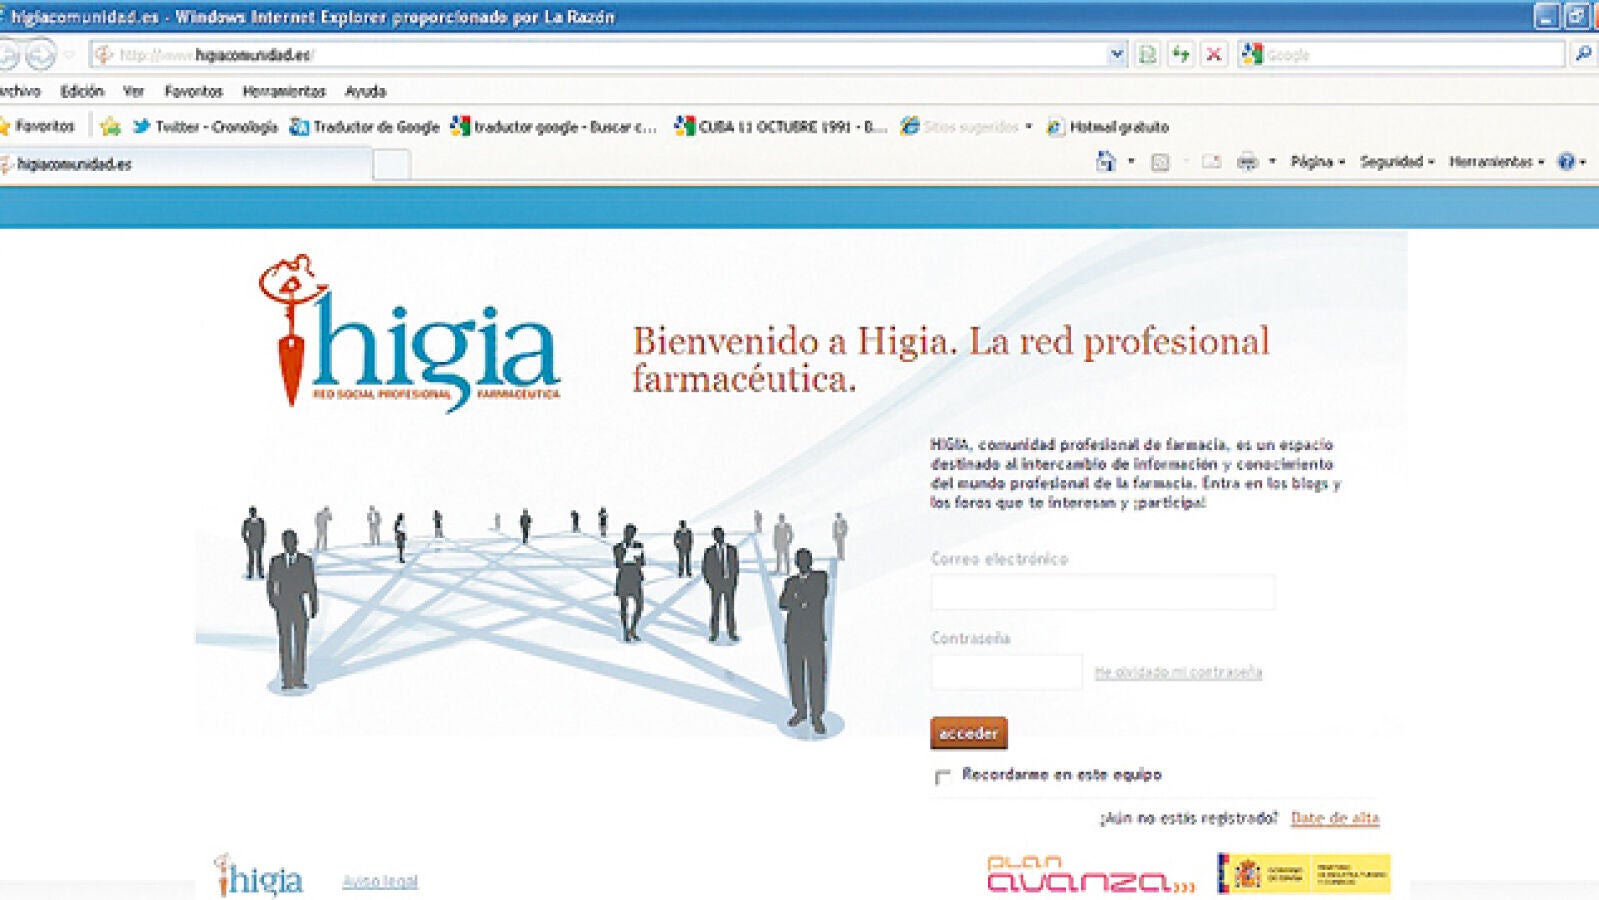Select the higiacomunidad.es tab
1599x900 pixels.
[x=185, y=164]
